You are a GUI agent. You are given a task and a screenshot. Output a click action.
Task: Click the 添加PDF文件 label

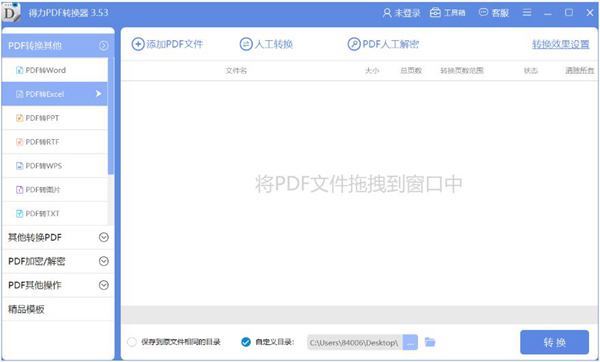174,44
